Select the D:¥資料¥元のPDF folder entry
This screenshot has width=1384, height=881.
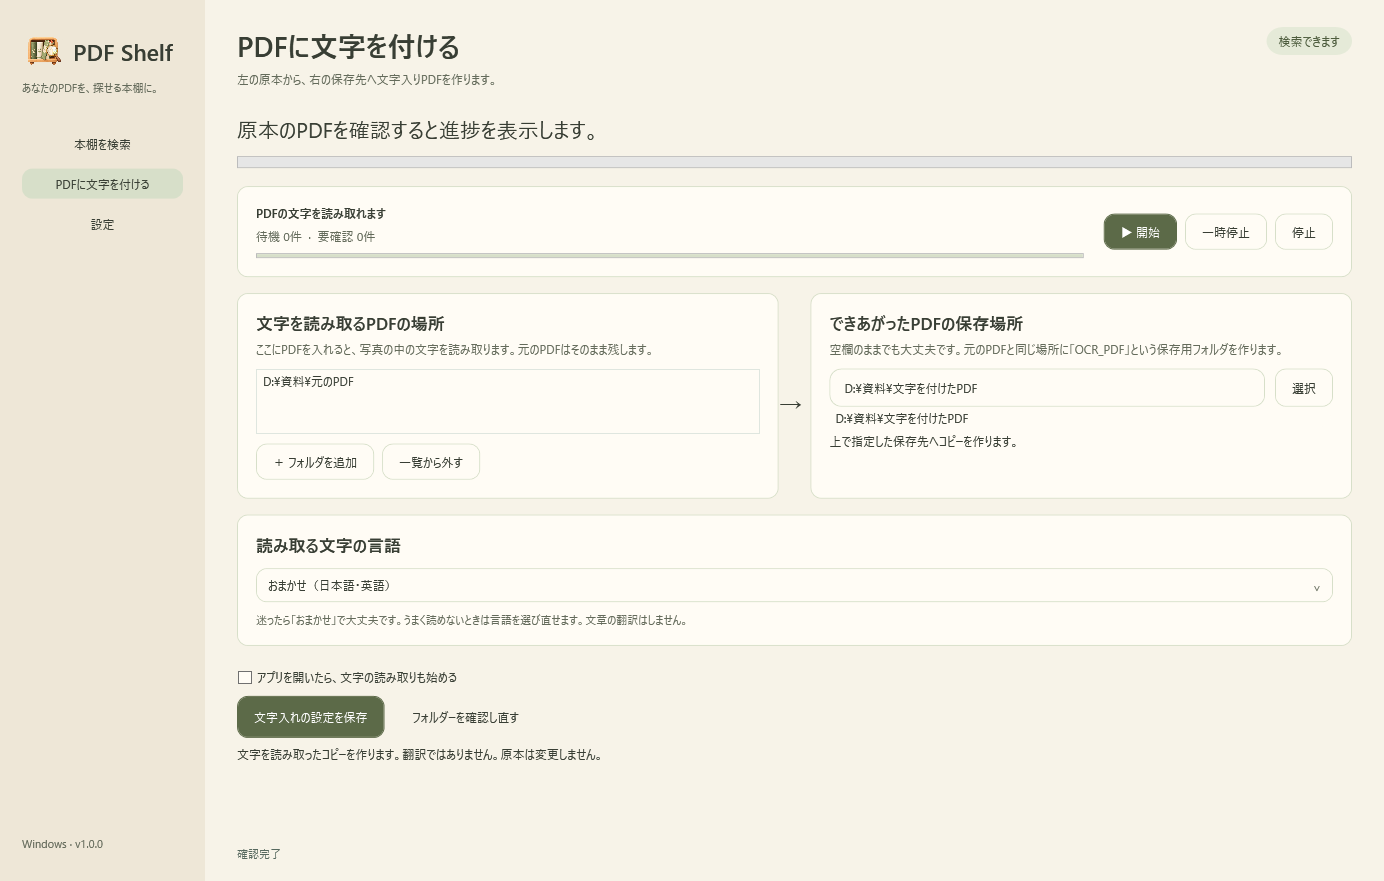(508, 382)
